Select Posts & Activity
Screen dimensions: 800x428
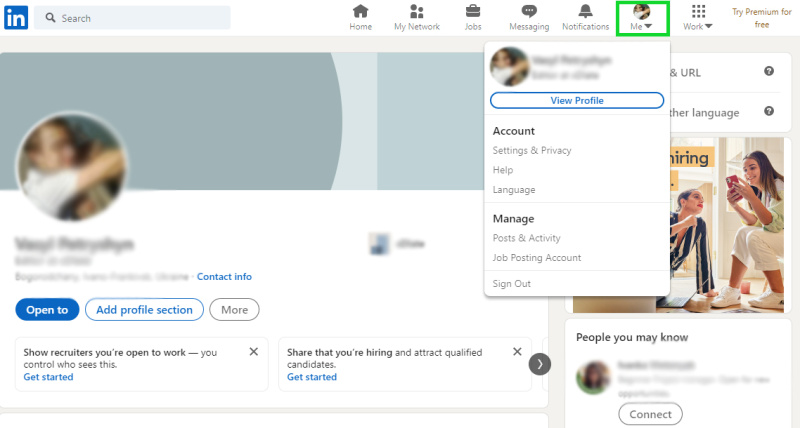coord(526,238)
